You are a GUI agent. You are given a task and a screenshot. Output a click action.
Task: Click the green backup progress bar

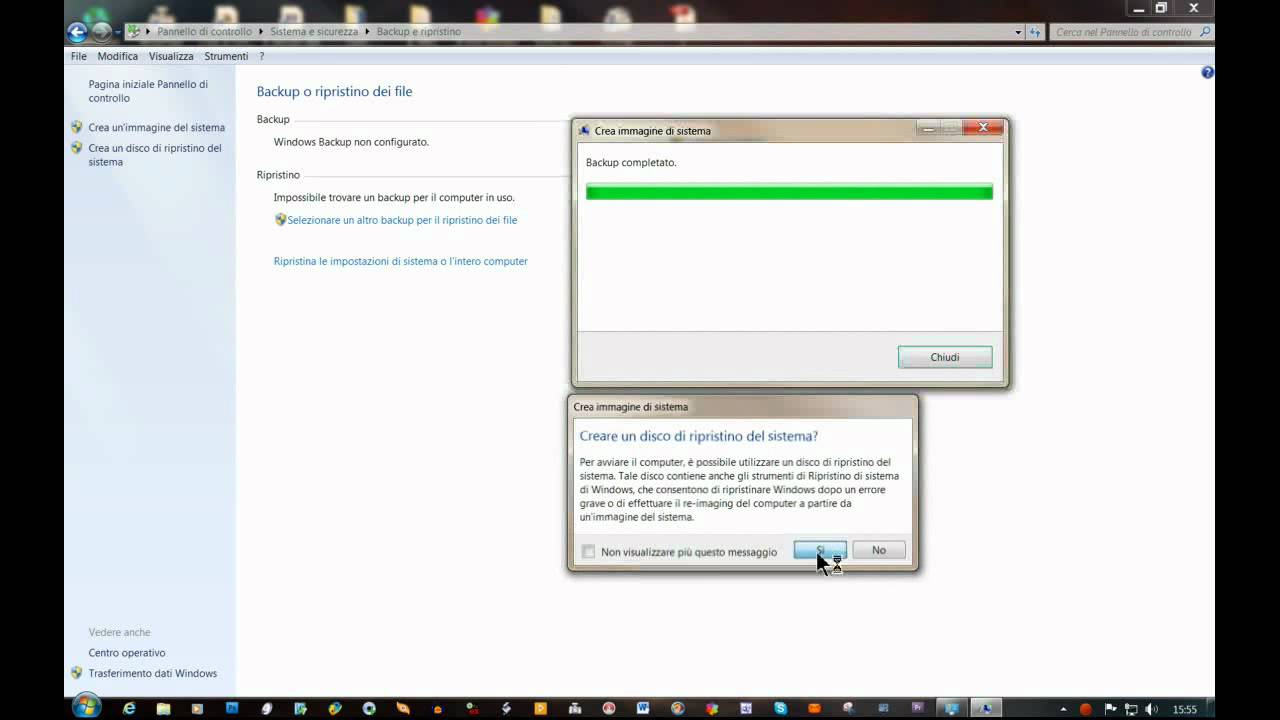[789, 192]
